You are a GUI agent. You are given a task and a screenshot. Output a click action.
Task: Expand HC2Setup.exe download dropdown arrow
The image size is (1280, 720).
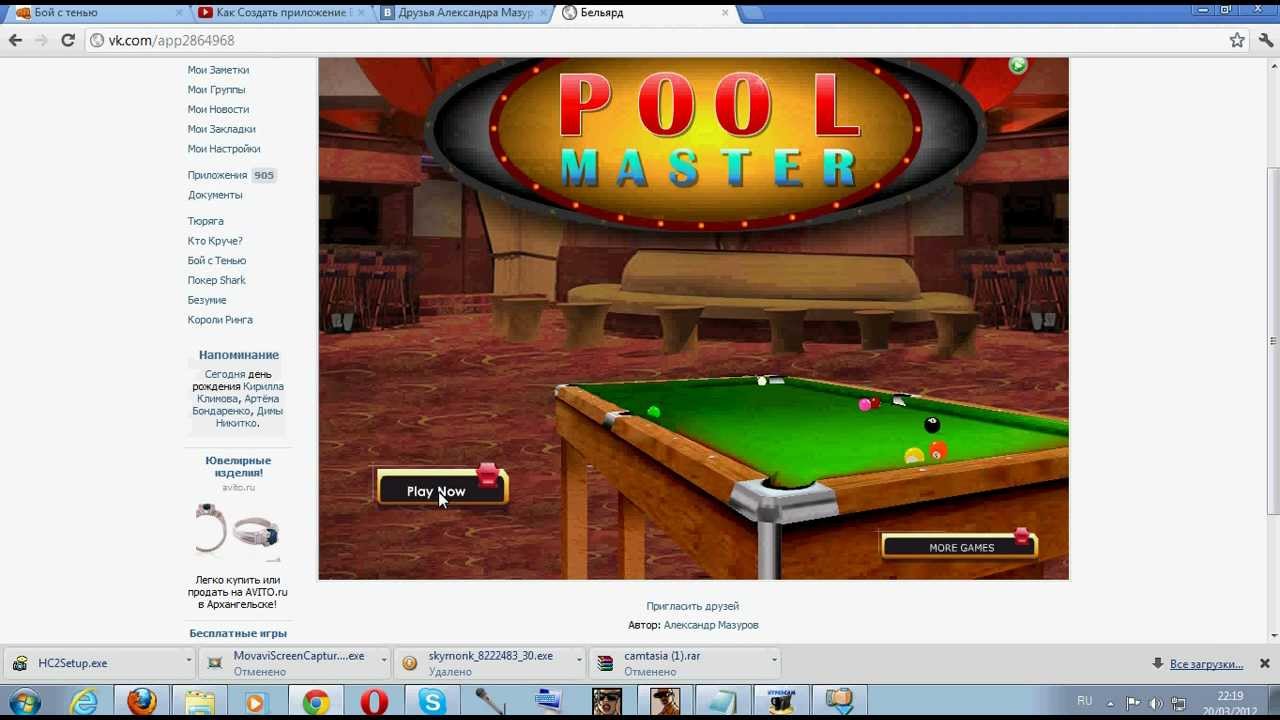(188, 661)
